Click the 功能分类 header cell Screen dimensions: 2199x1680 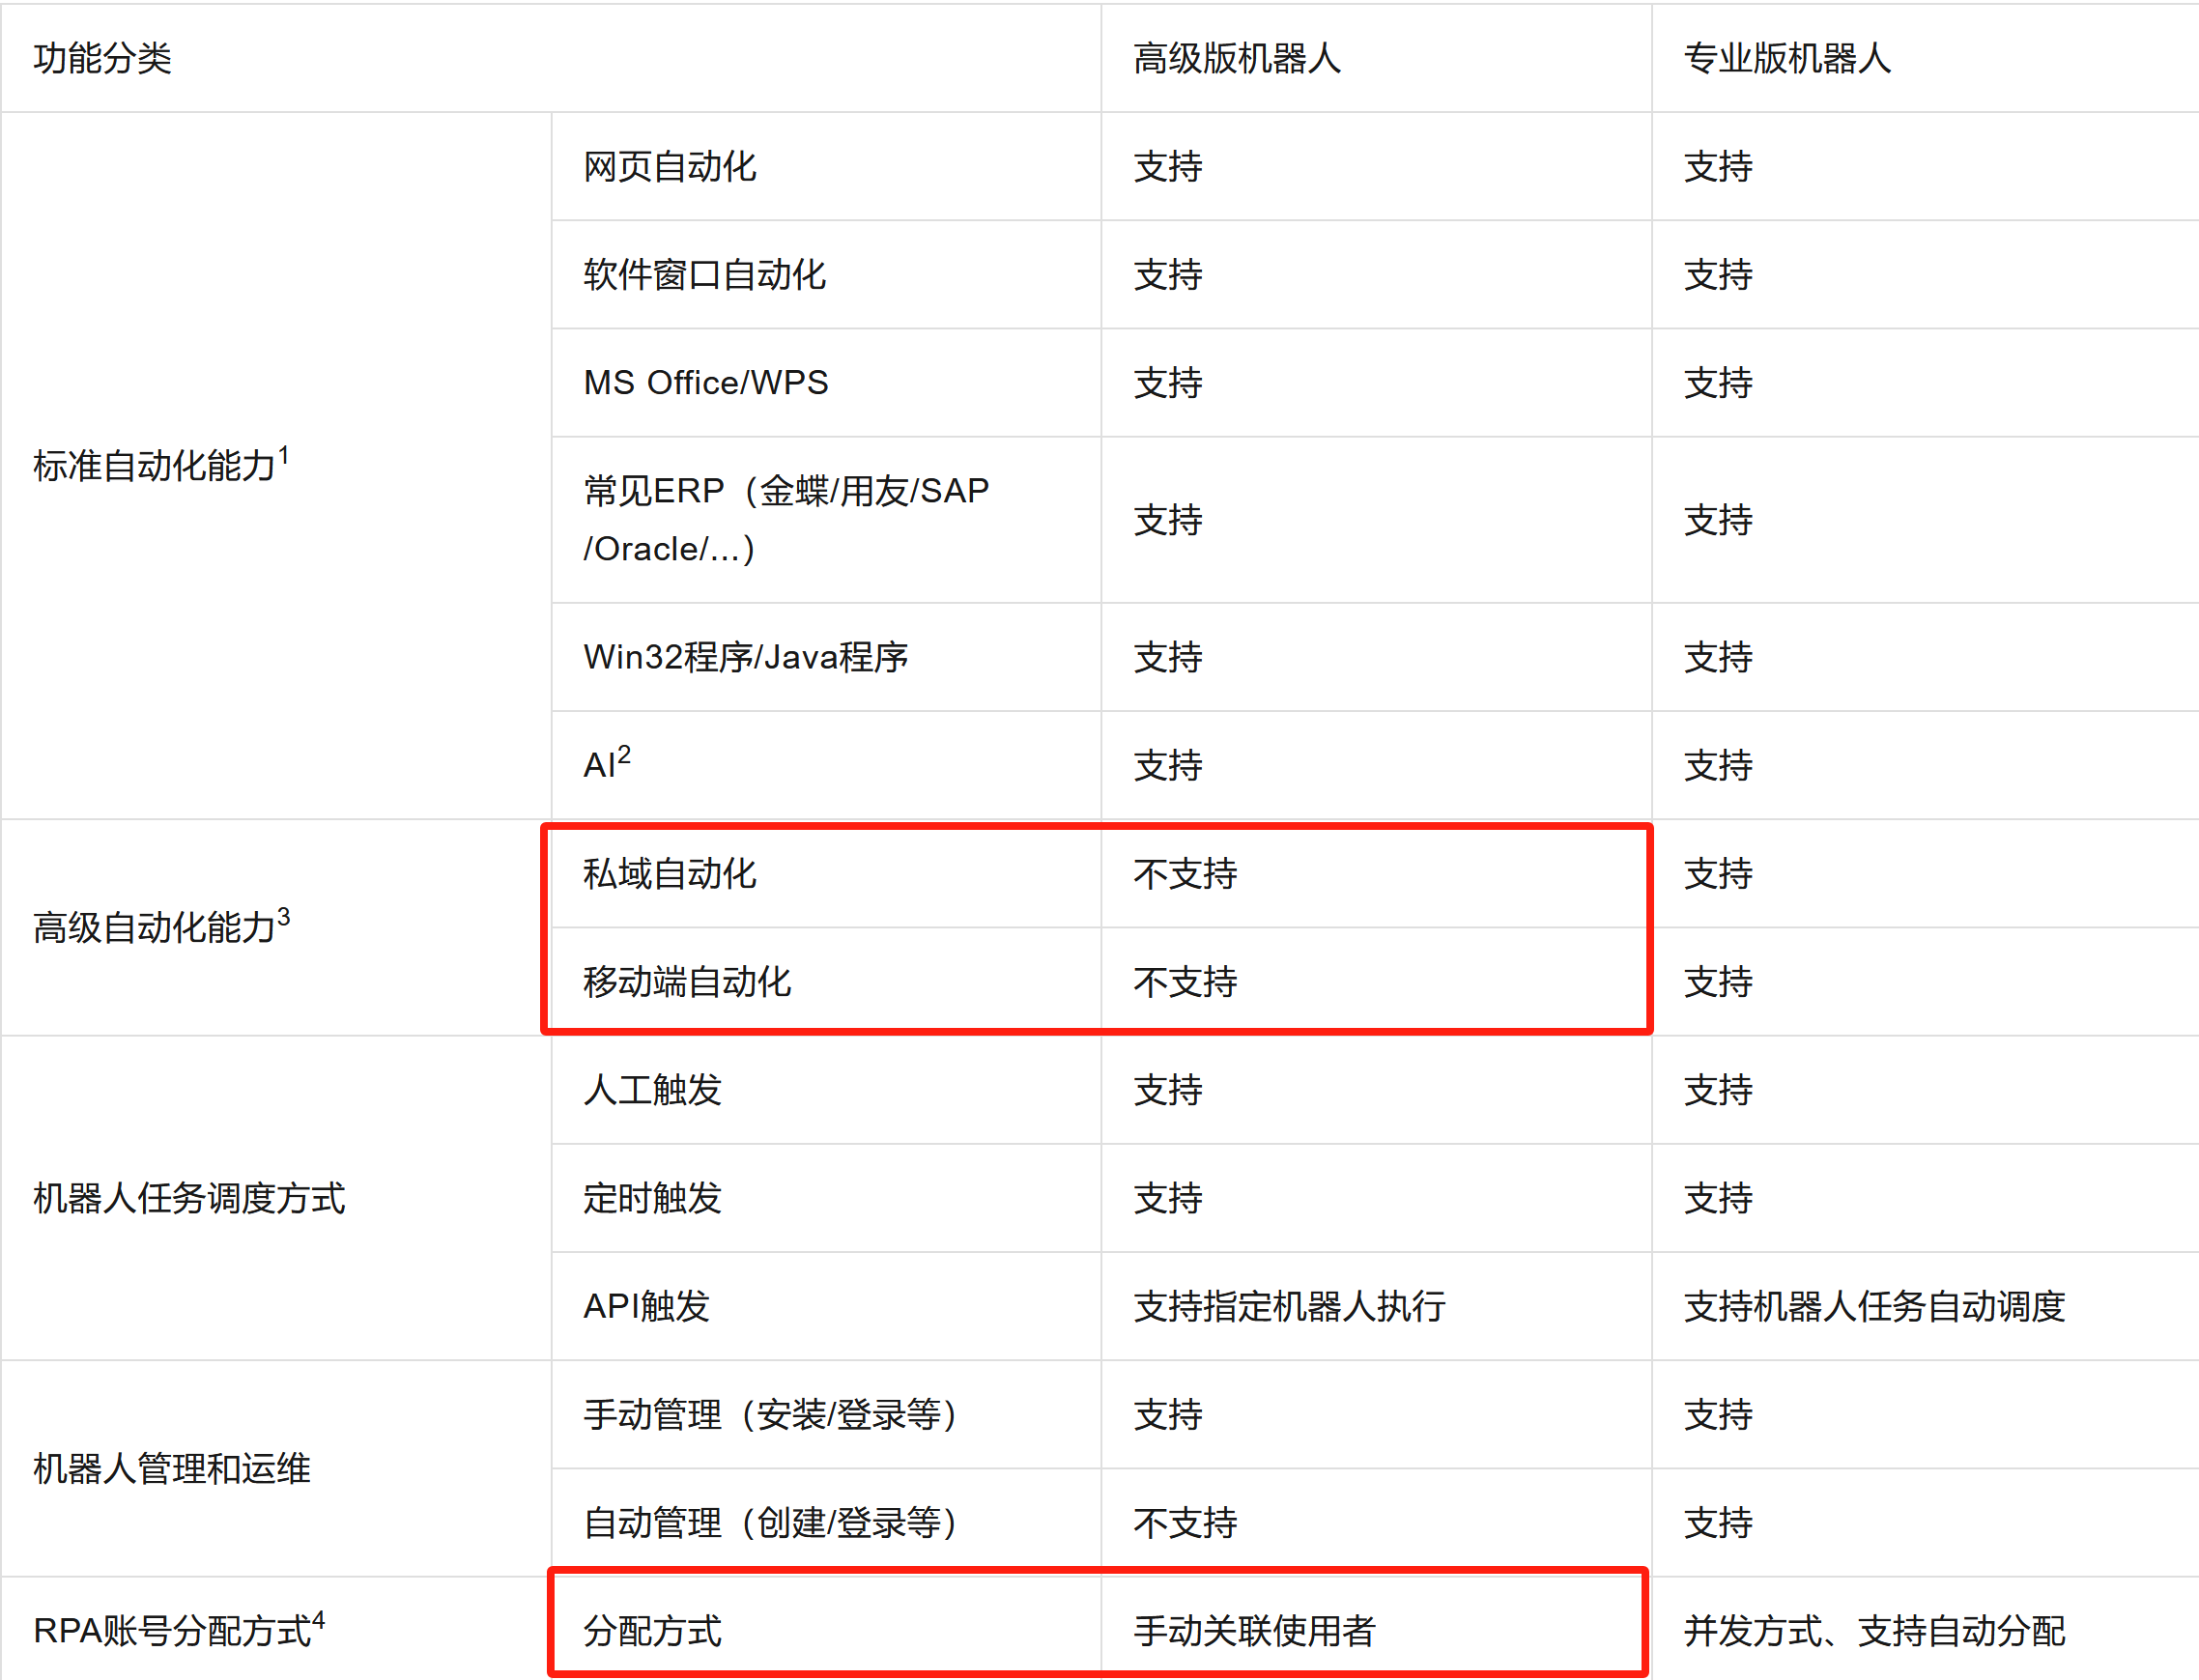[x=102, y=58]
